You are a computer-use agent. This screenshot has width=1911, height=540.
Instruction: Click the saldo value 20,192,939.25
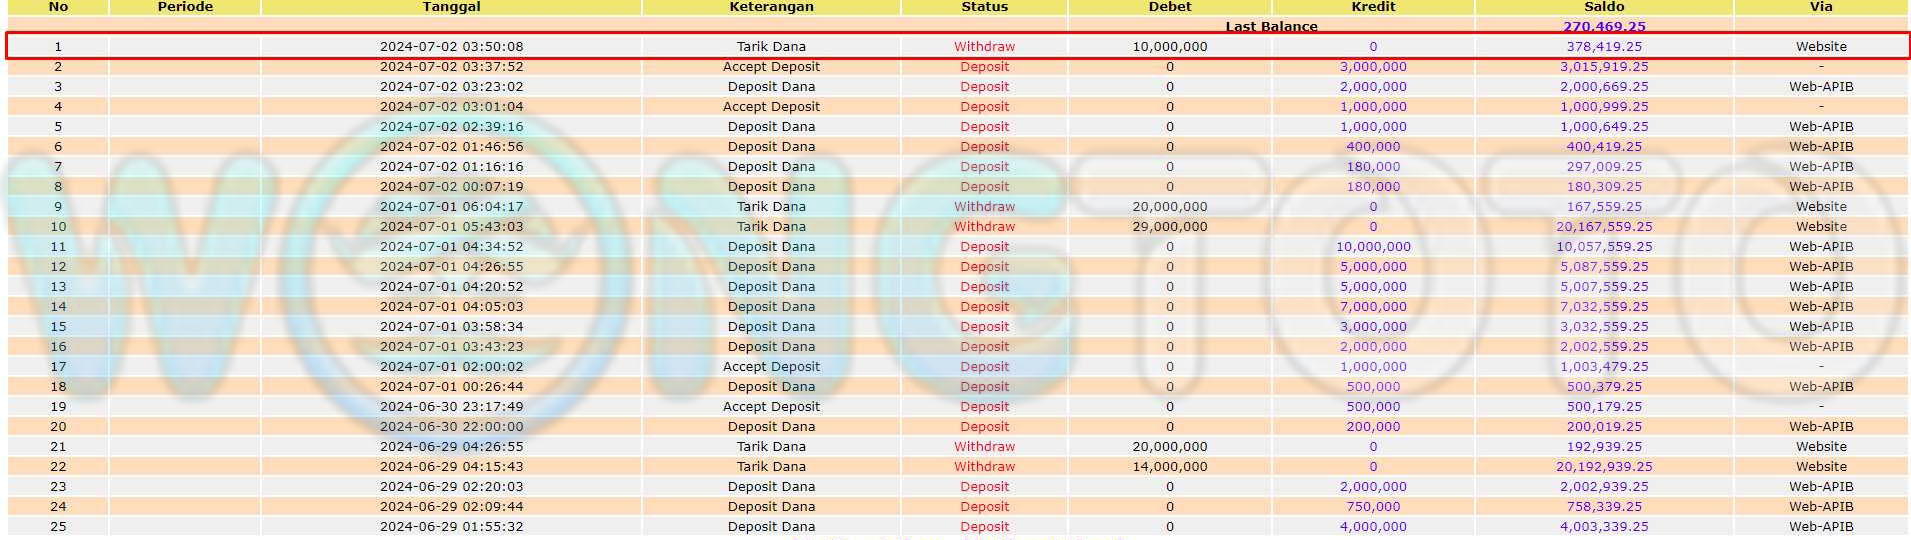(x=1604, y=467)
